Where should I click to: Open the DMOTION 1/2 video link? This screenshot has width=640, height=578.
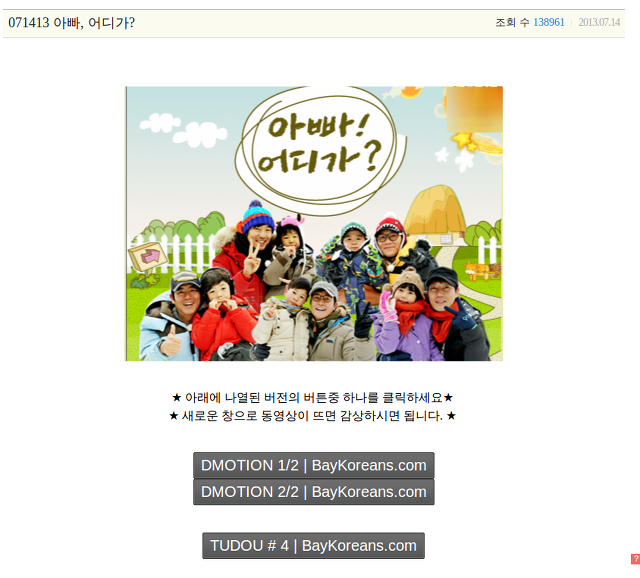coord(313,465)
